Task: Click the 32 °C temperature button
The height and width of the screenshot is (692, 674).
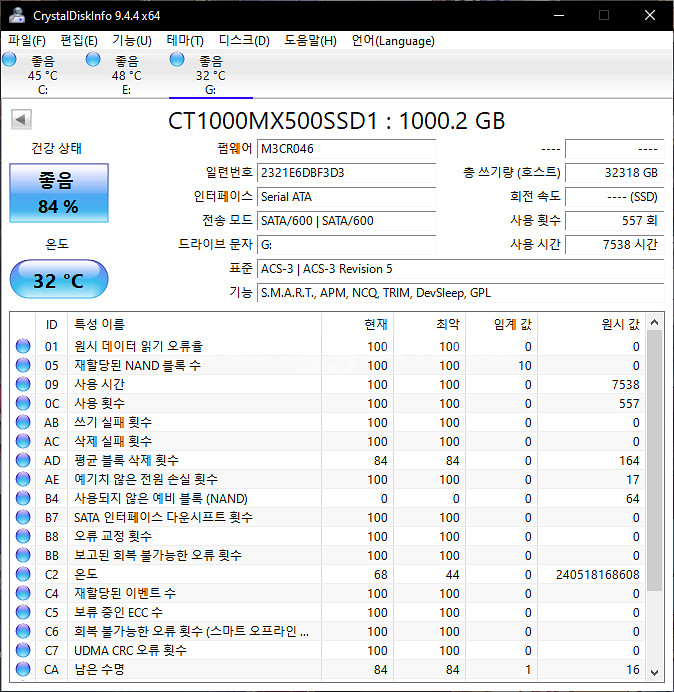Action: [59, 279]
